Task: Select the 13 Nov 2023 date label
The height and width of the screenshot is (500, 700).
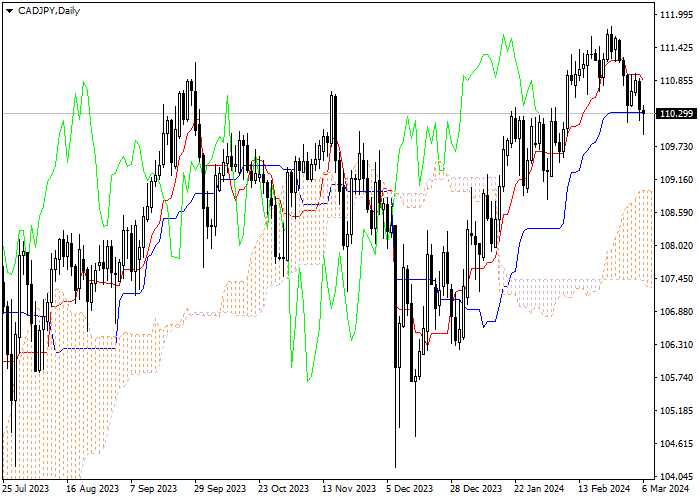Action: 349,488
